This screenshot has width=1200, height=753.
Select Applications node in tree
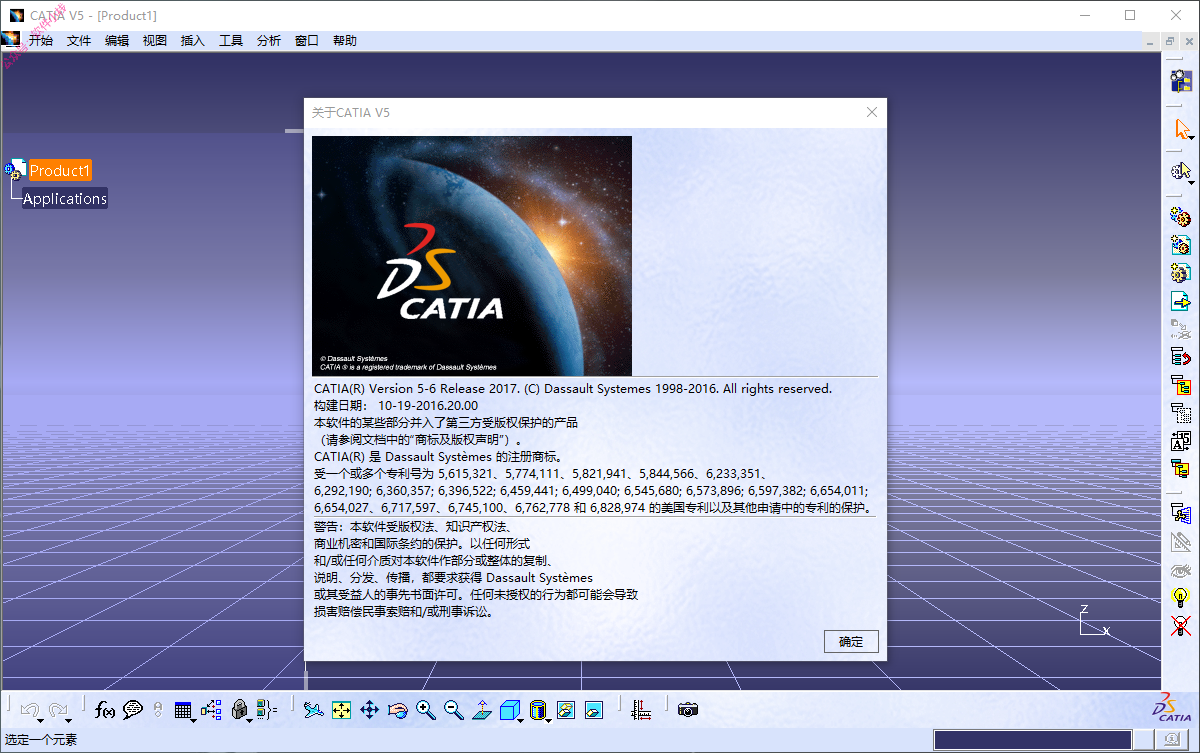click(65, 198)
